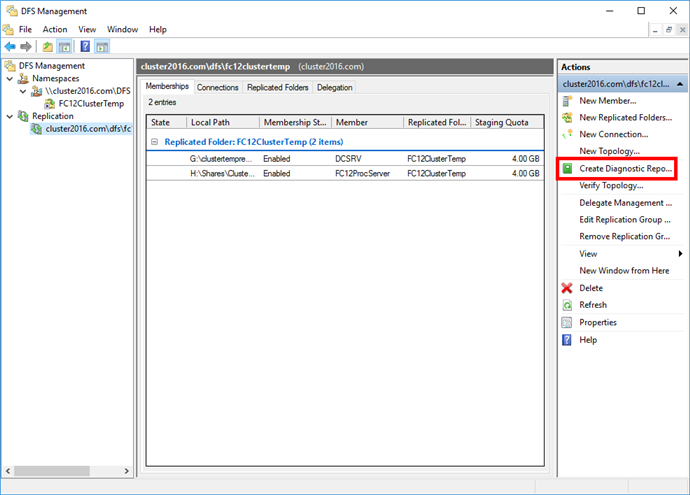Click the Forward arrow toolbar icon
690x495 pixels.
pos(26,46)
